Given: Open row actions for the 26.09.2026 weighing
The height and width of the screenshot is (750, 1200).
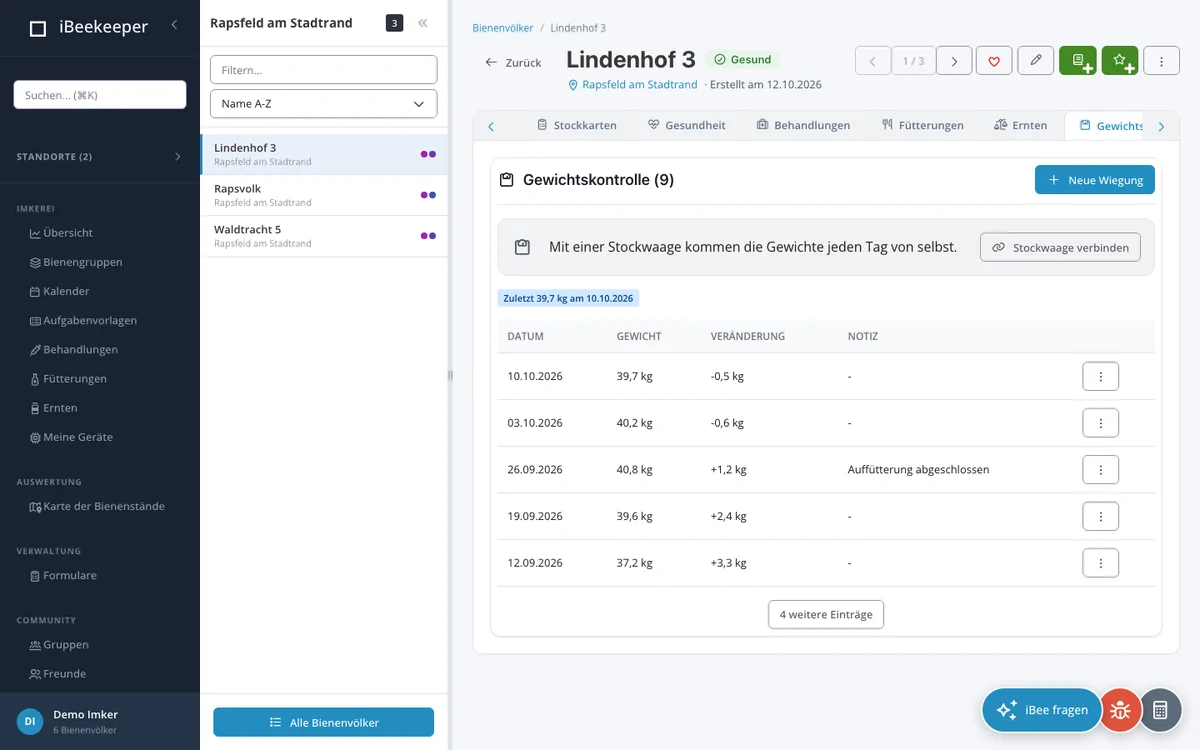Looking at the screenshot, I should tap(1100, 470).
